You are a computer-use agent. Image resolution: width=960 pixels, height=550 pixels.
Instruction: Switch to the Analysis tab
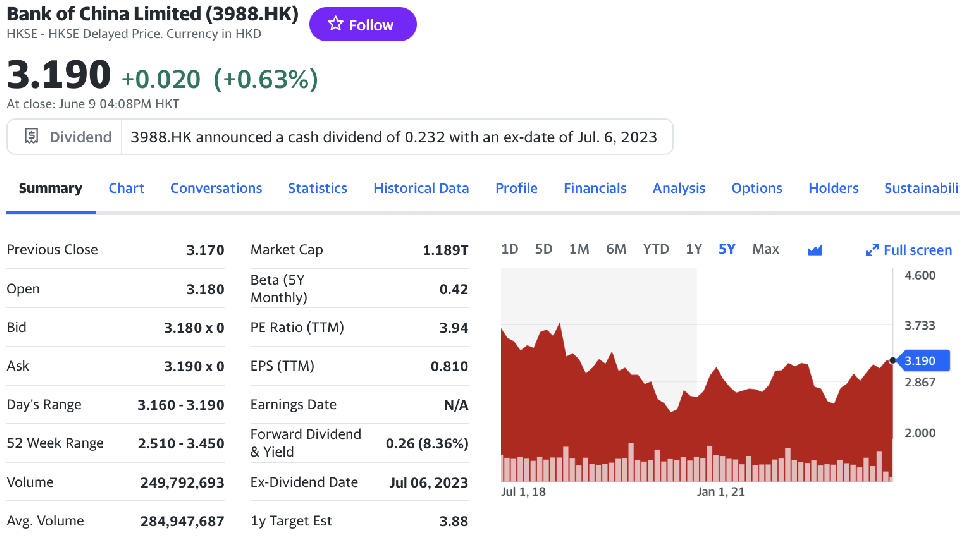pos(679,188)
